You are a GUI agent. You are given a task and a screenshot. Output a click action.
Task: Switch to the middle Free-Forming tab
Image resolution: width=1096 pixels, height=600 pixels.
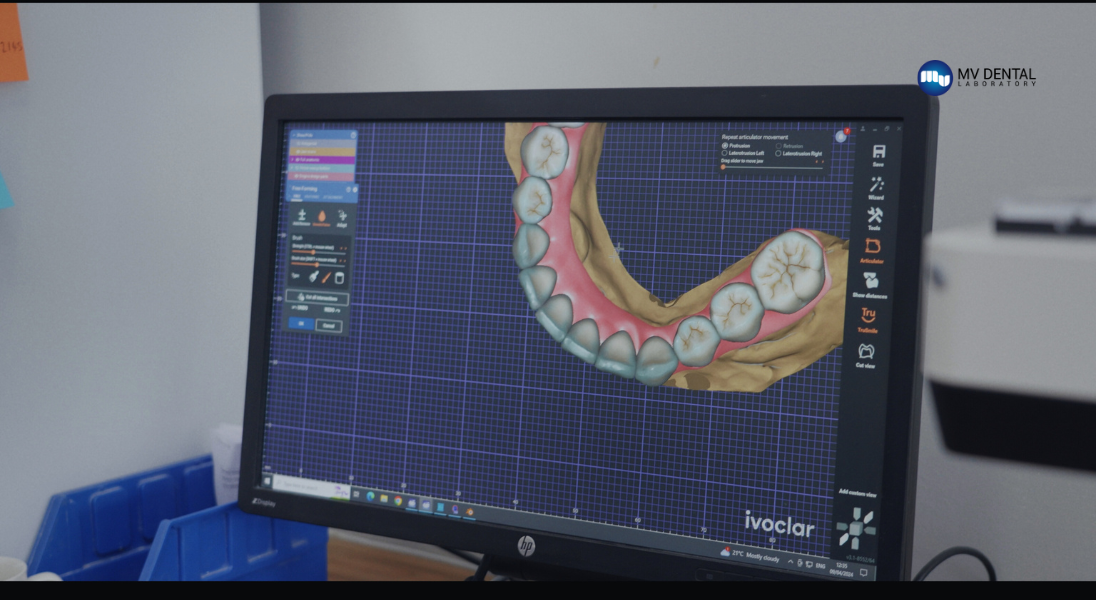[x=312, y=197]
